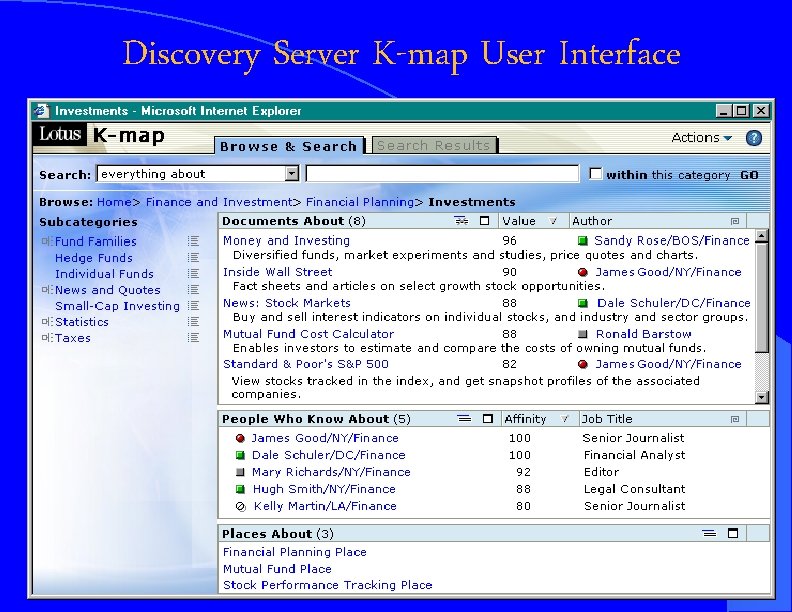Open document list icon for Fund Families

point(193,241)
